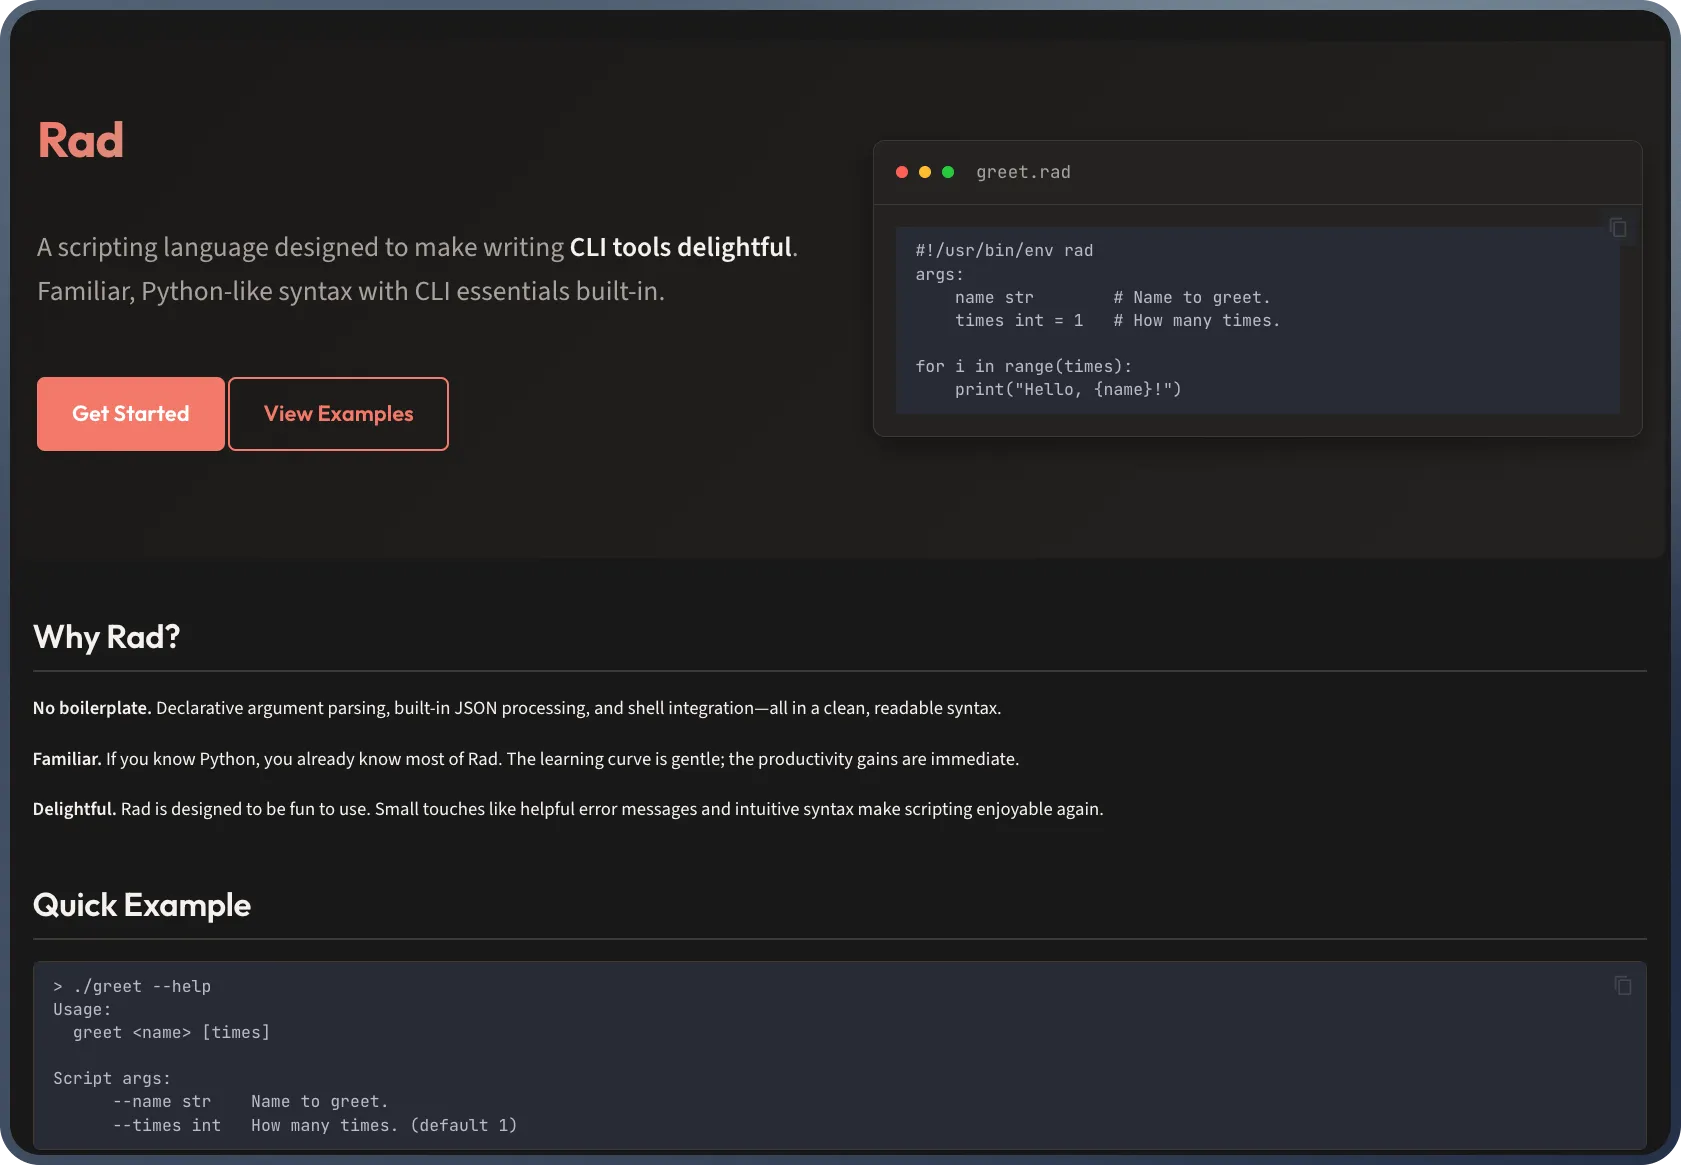This screenshot has width=1681, height=1165.
Task: Jump to the Why Rad? heading
Action: 107,637
